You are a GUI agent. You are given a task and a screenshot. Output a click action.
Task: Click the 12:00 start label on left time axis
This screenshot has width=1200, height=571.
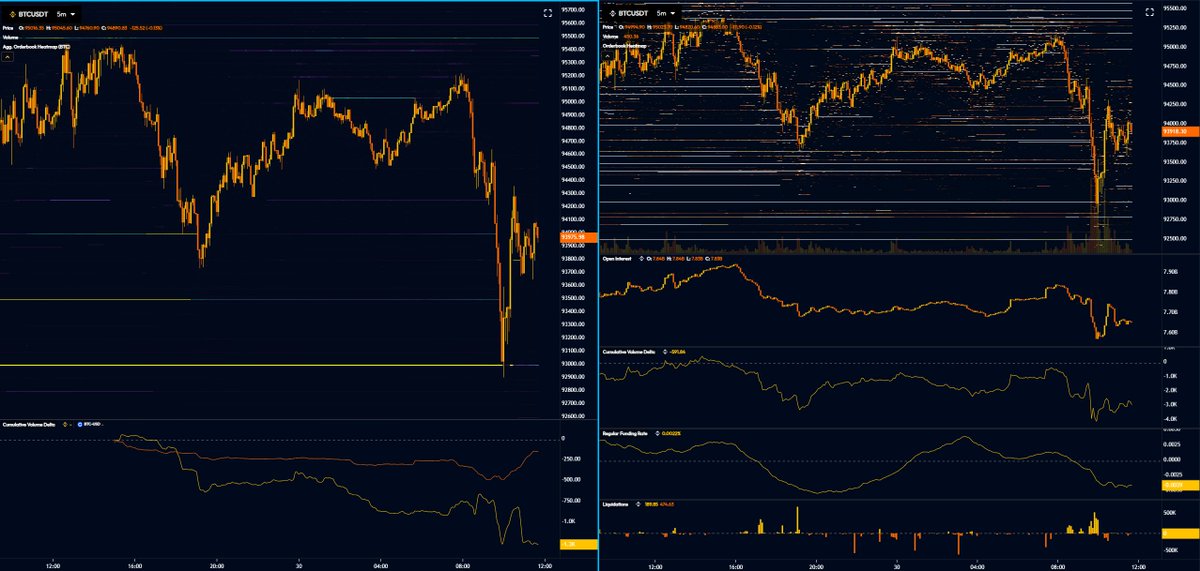(54, 565)
